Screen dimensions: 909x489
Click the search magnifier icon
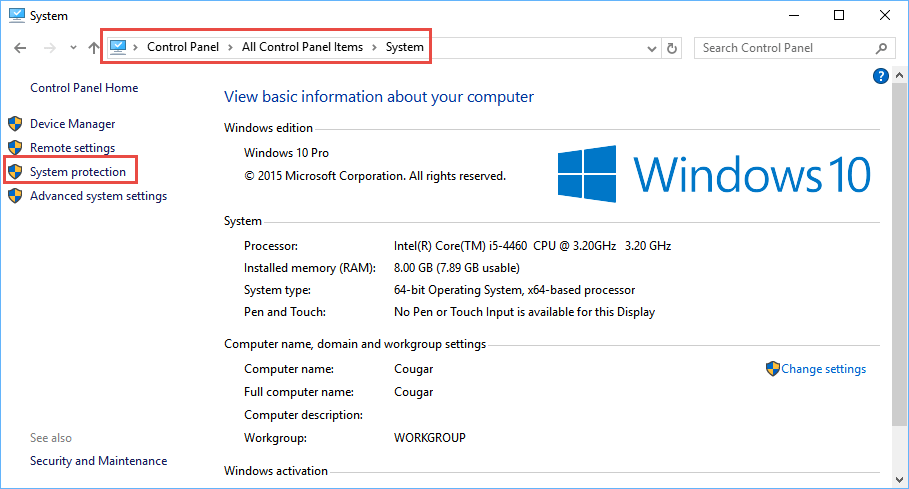point(881,48)
